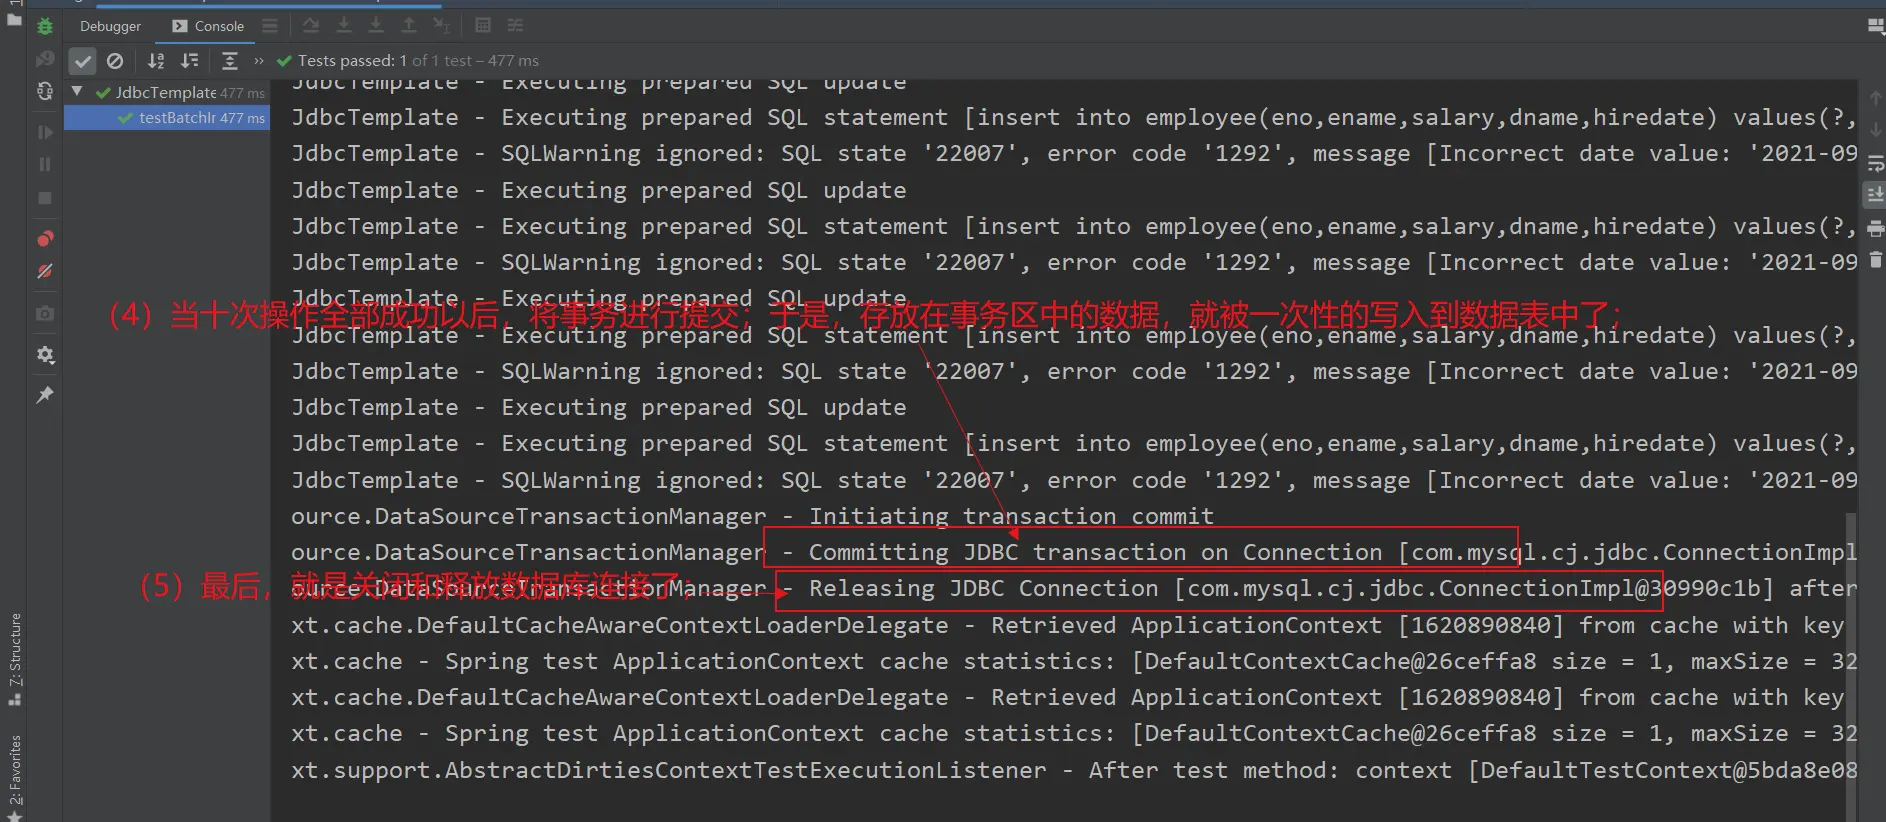Viewport: 1886px width, 822px height.
Task: Toggle Scroll to End console icon
Action: point(1876,195)
